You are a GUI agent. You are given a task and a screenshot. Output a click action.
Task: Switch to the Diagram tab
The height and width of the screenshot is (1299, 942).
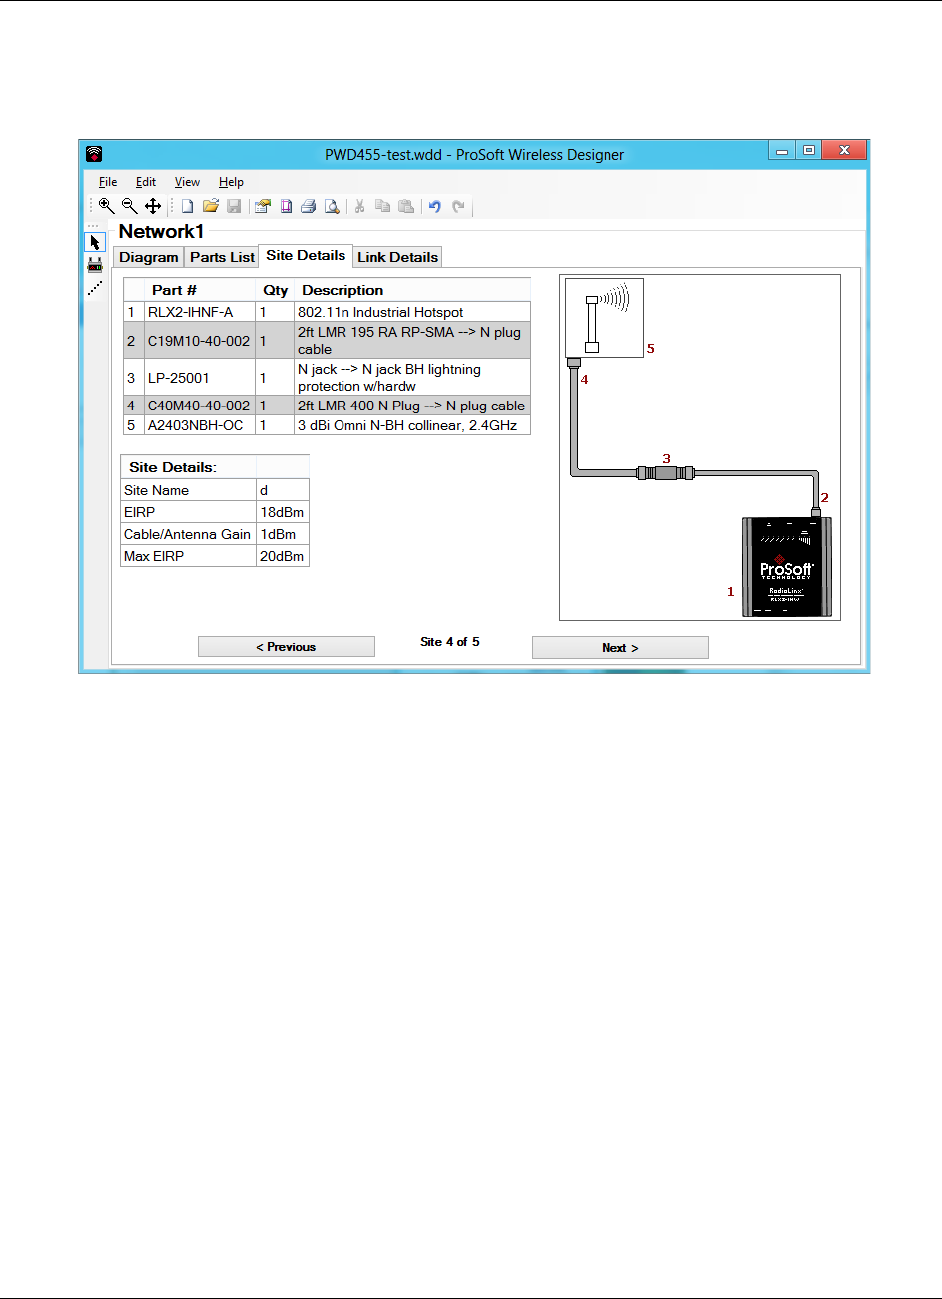tap(149, 257)
